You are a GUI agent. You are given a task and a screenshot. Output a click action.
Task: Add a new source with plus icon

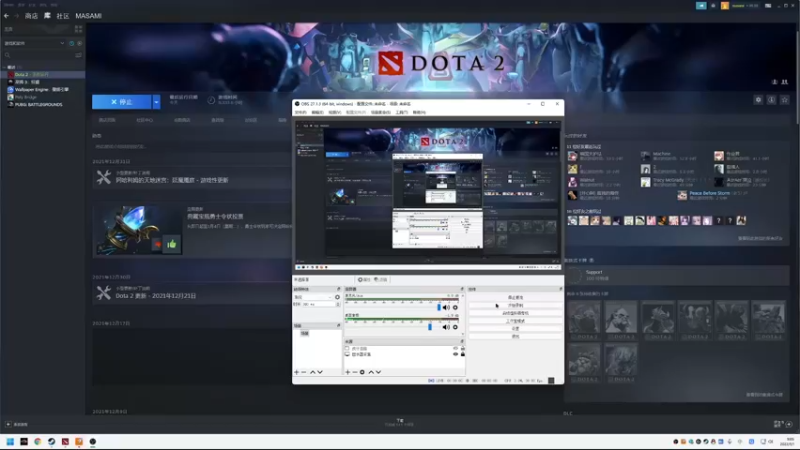point(347,372)
